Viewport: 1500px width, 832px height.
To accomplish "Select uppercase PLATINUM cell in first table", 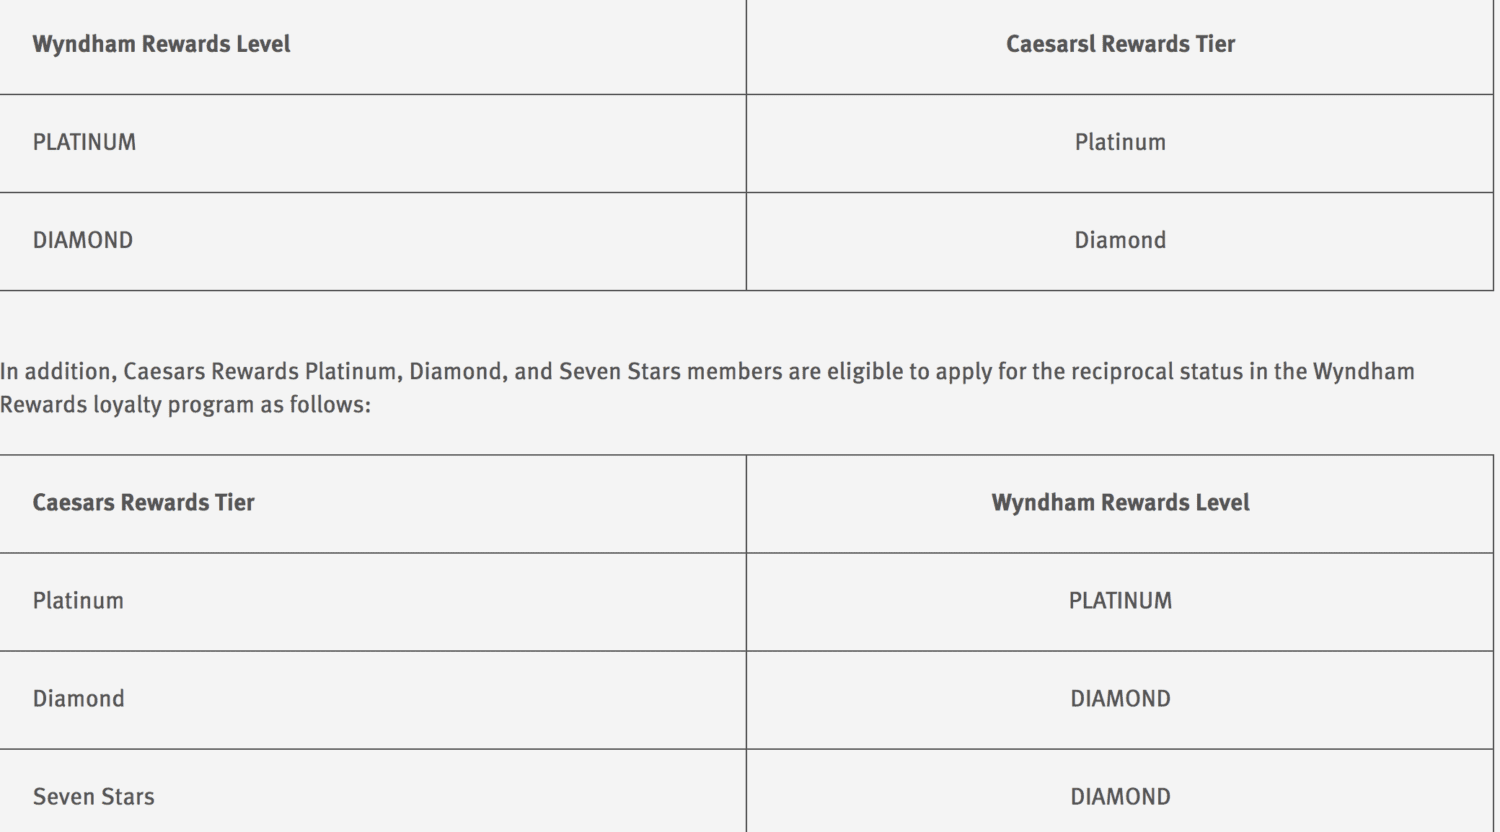I will tap(84, 142).
